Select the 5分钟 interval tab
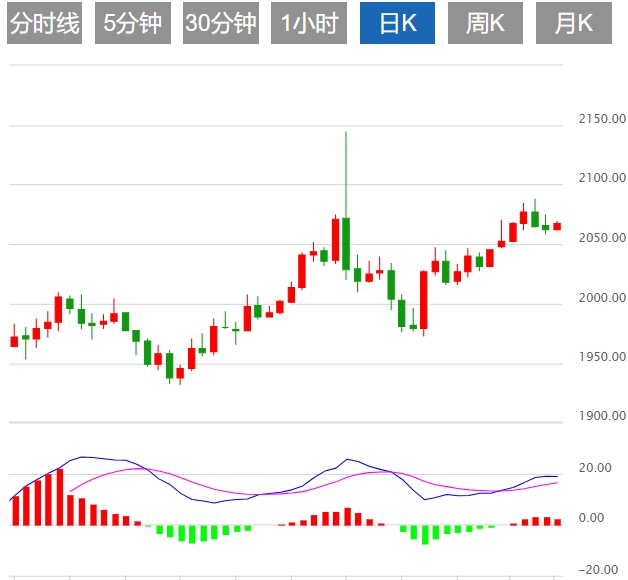Image resolution: width=628 pixels, height=580 pixels. 132,23
